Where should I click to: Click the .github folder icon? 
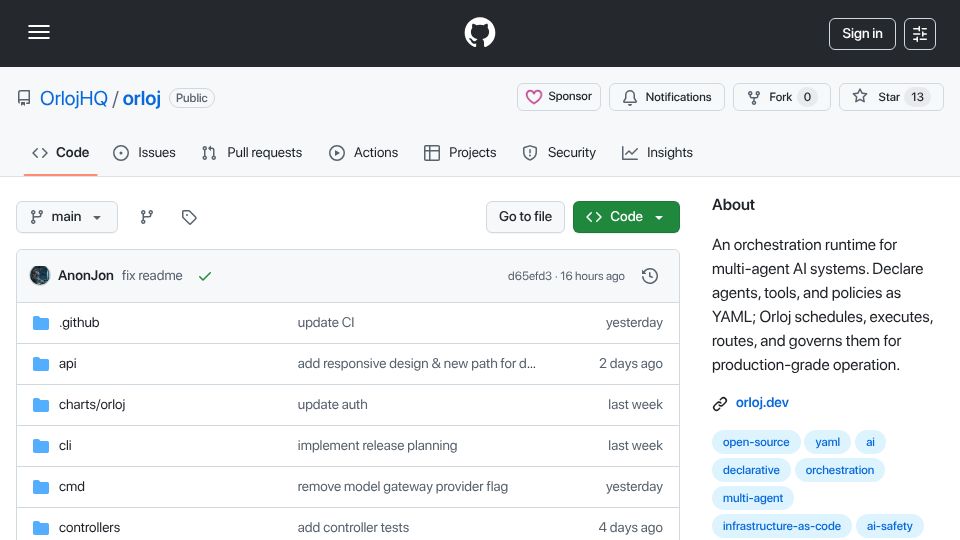click(x=41, y=323)
